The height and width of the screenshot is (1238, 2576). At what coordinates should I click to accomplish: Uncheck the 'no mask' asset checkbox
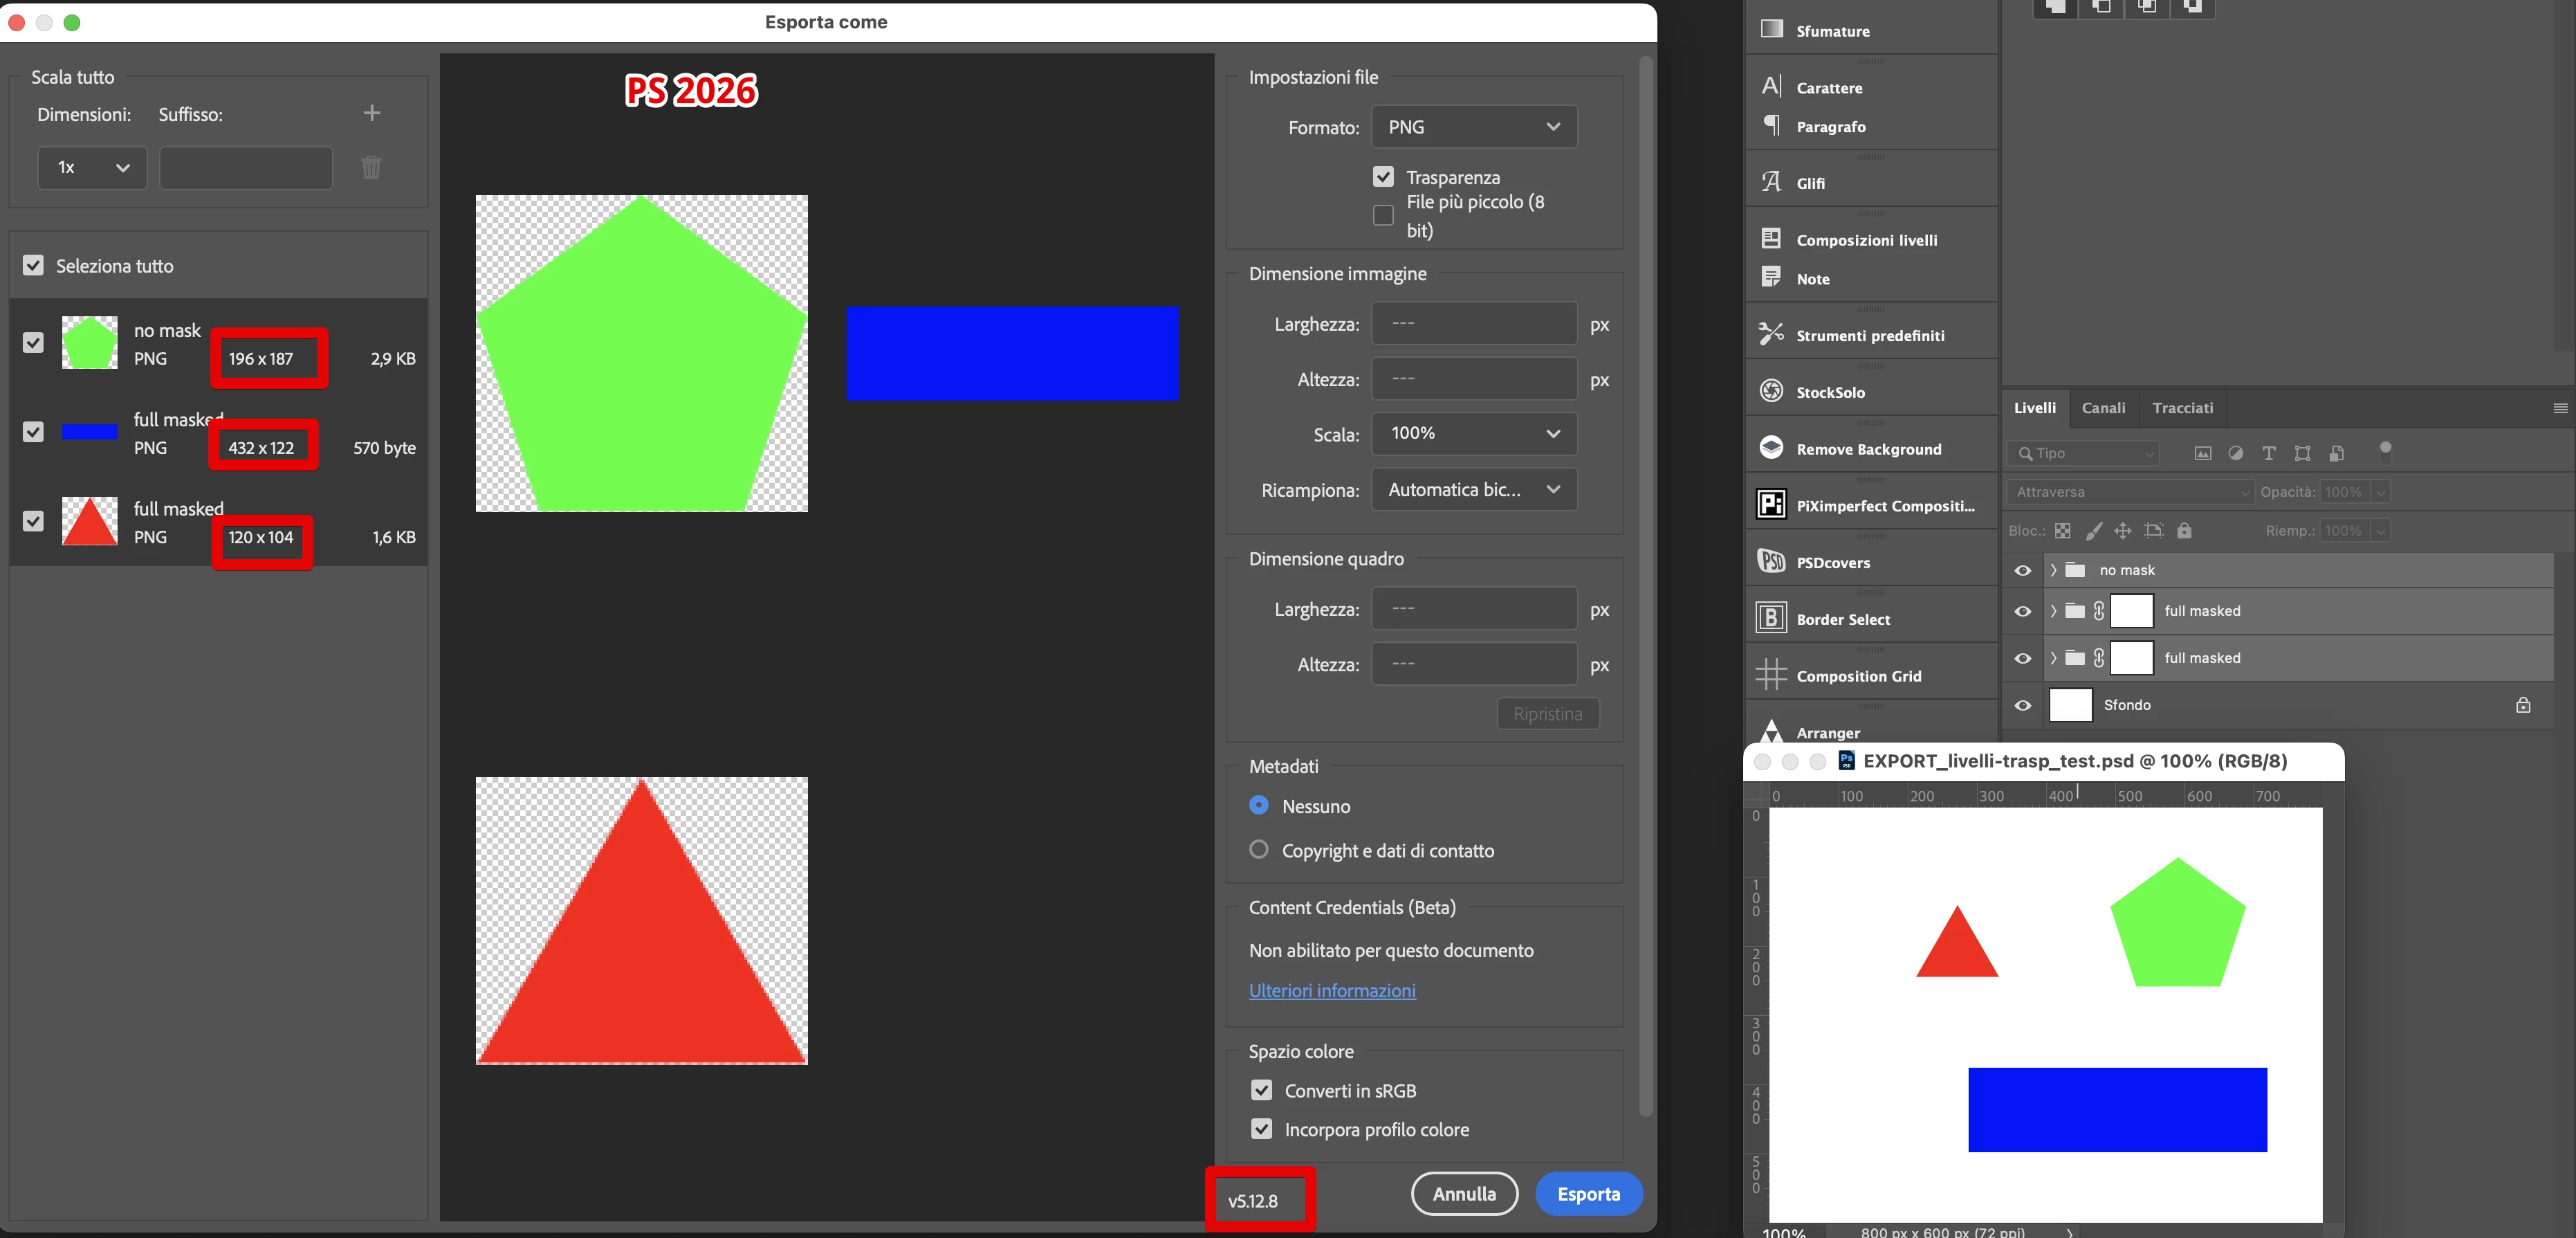coord(33,342)
